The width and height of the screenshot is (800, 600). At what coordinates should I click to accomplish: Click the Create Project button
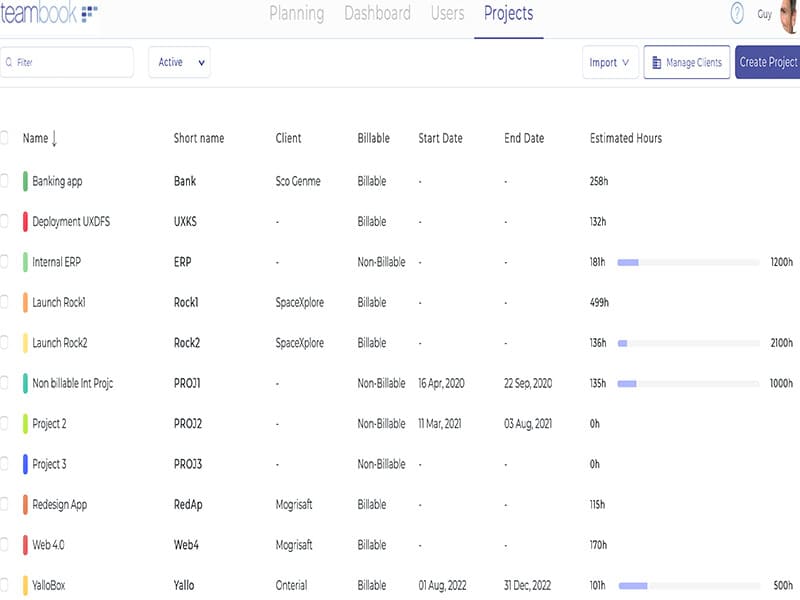[x=772, y=61]
